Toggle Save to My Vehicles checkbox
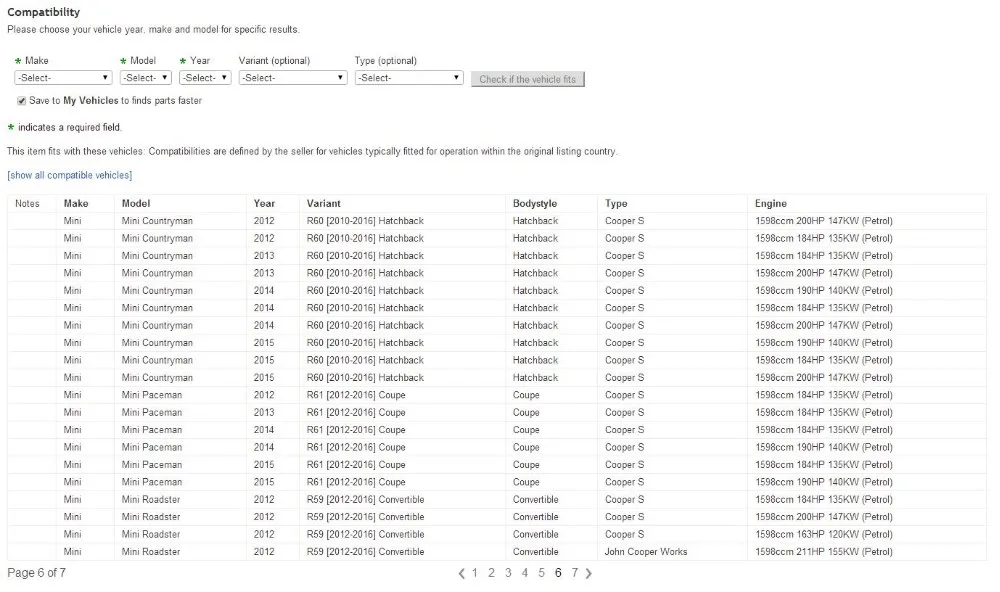 [x=22, y=101]
